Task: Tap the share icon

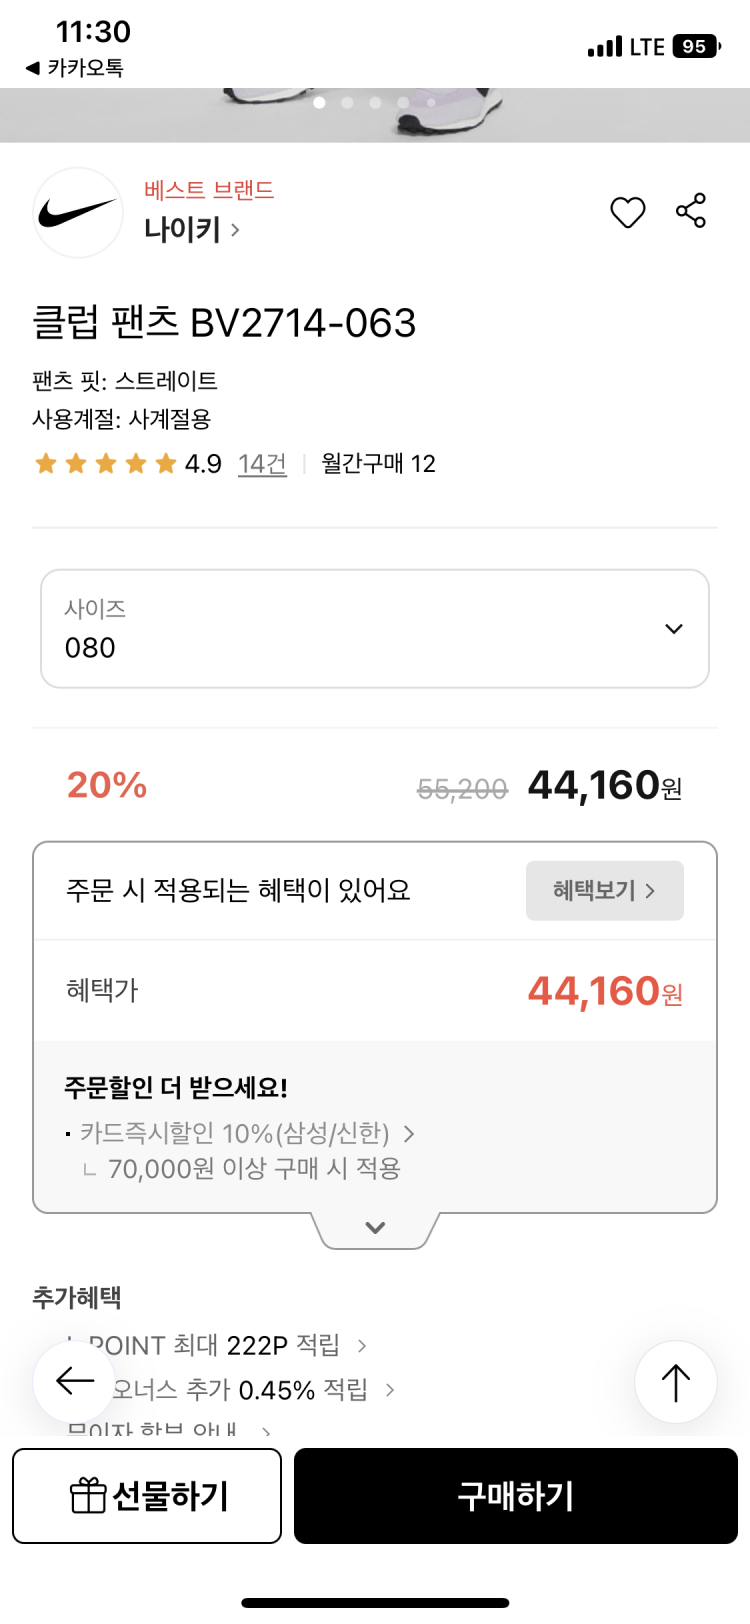Action: (x=691, y=211)
